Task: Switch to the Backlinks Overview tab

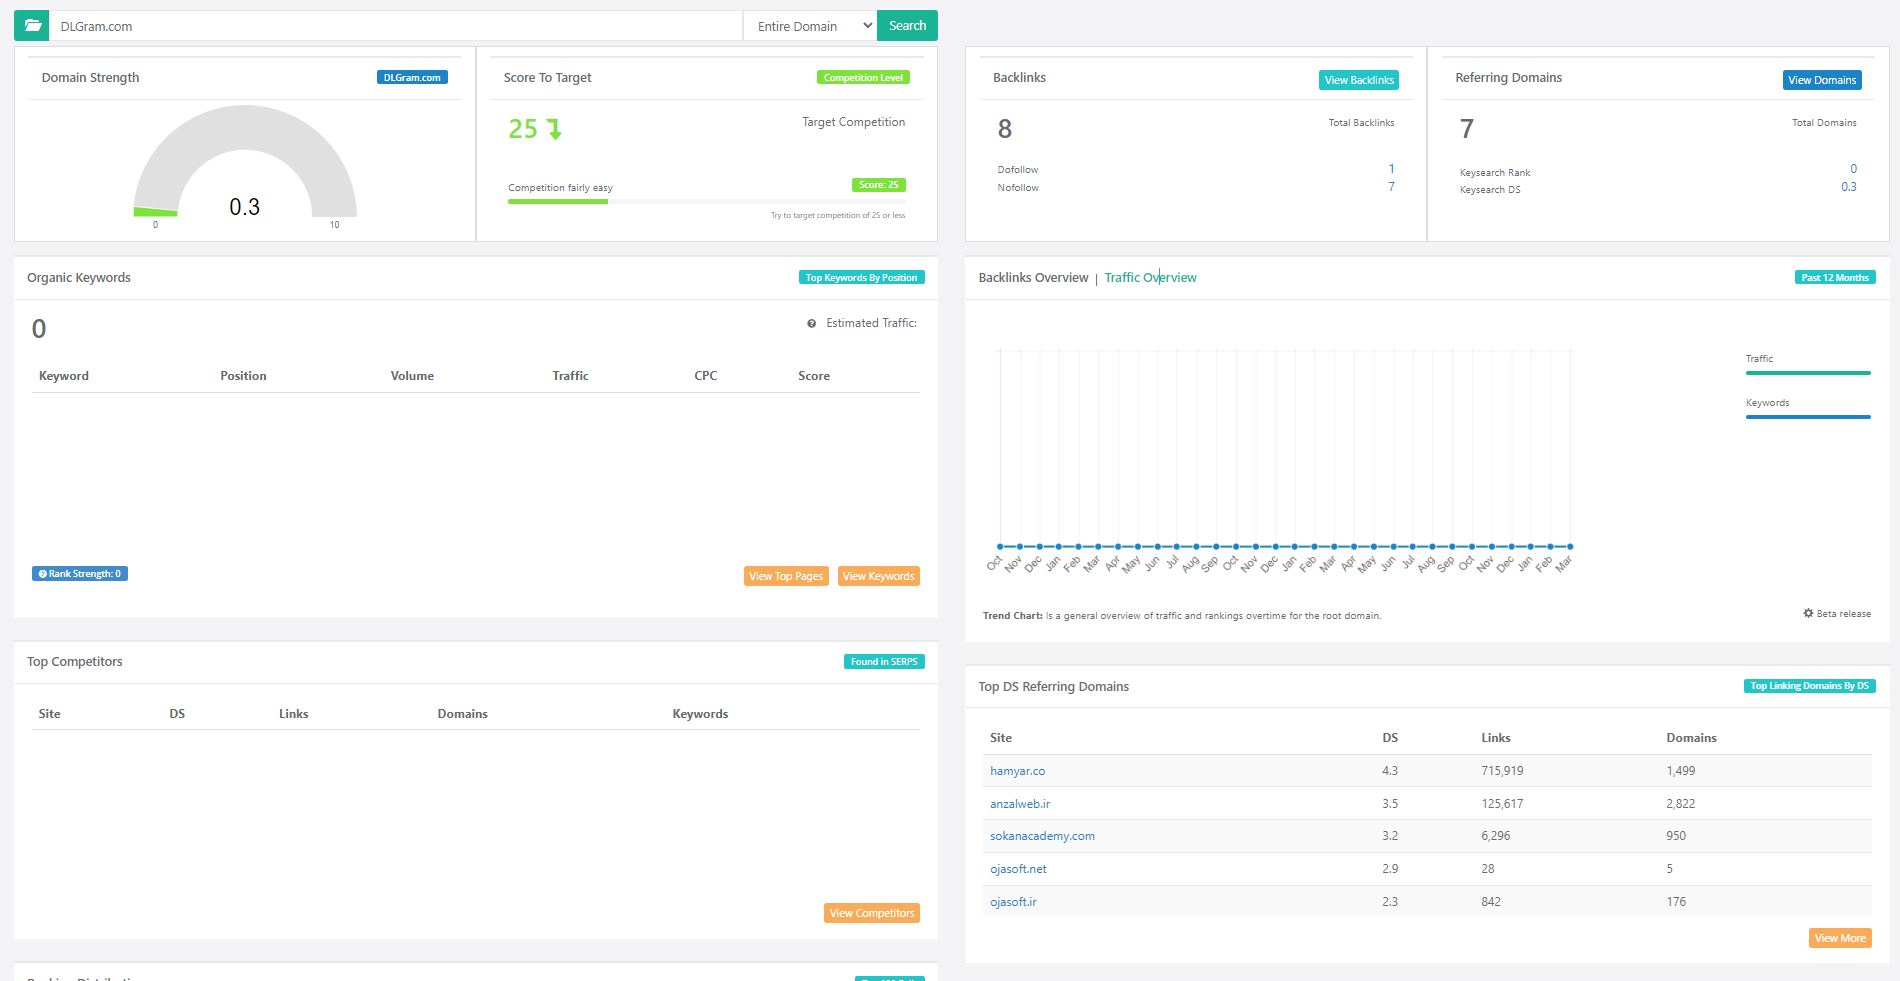Action: tap(1033, 278)
